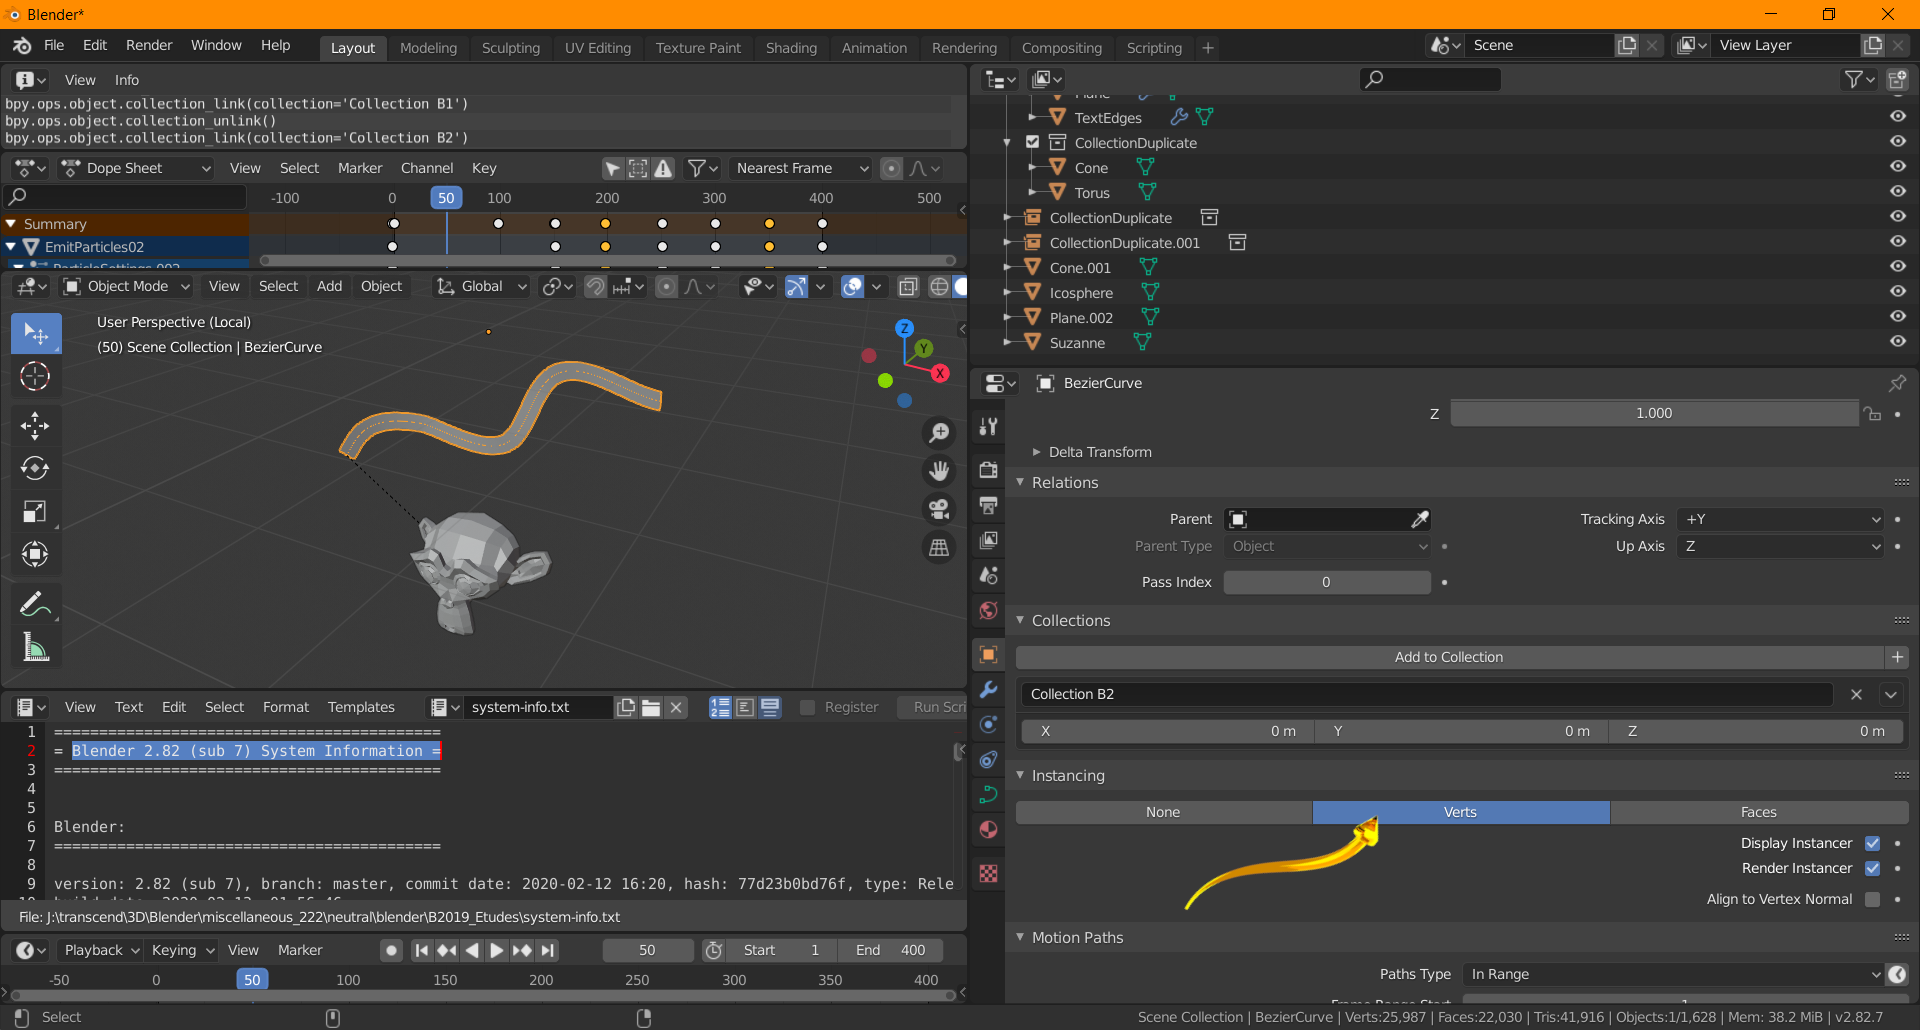
Task: Click the Play animation button
Action: (x=496, y=950)
